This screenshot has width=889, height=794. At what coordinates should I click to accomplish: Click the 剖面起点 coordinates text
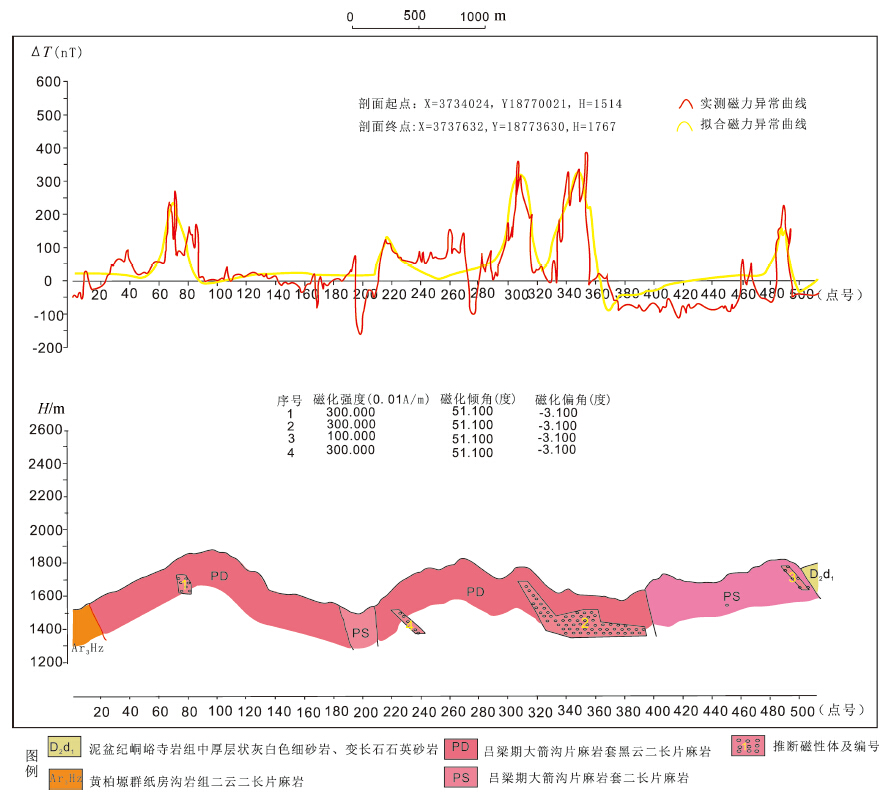pos(490,104)
